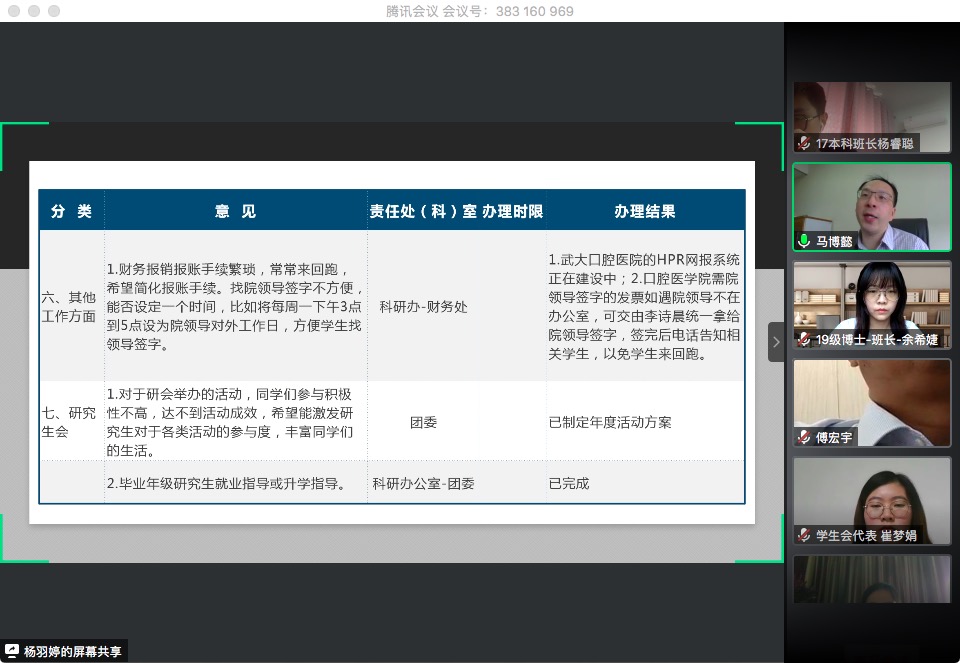Click name label 19级博士-班长-余希婕
This screenshot has height=663, width=960.
(877, 339)
